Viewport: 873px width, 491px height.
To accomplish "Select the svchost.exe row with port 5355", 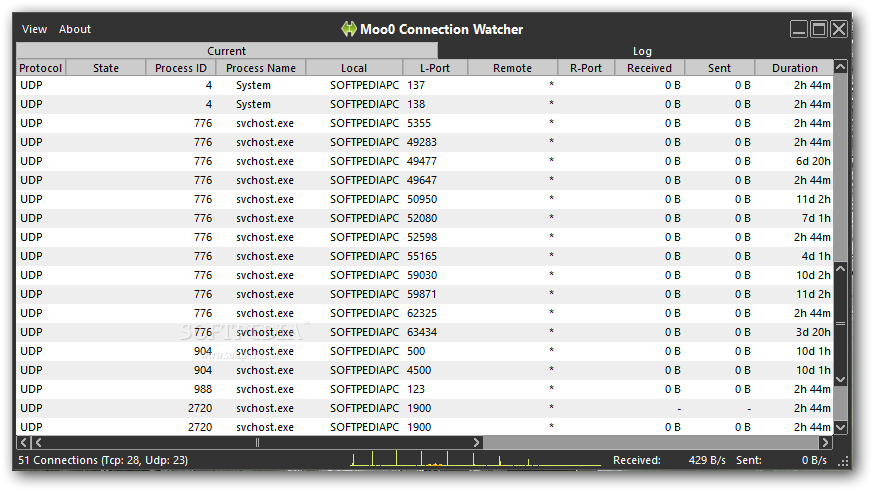I will click(425, 123).
